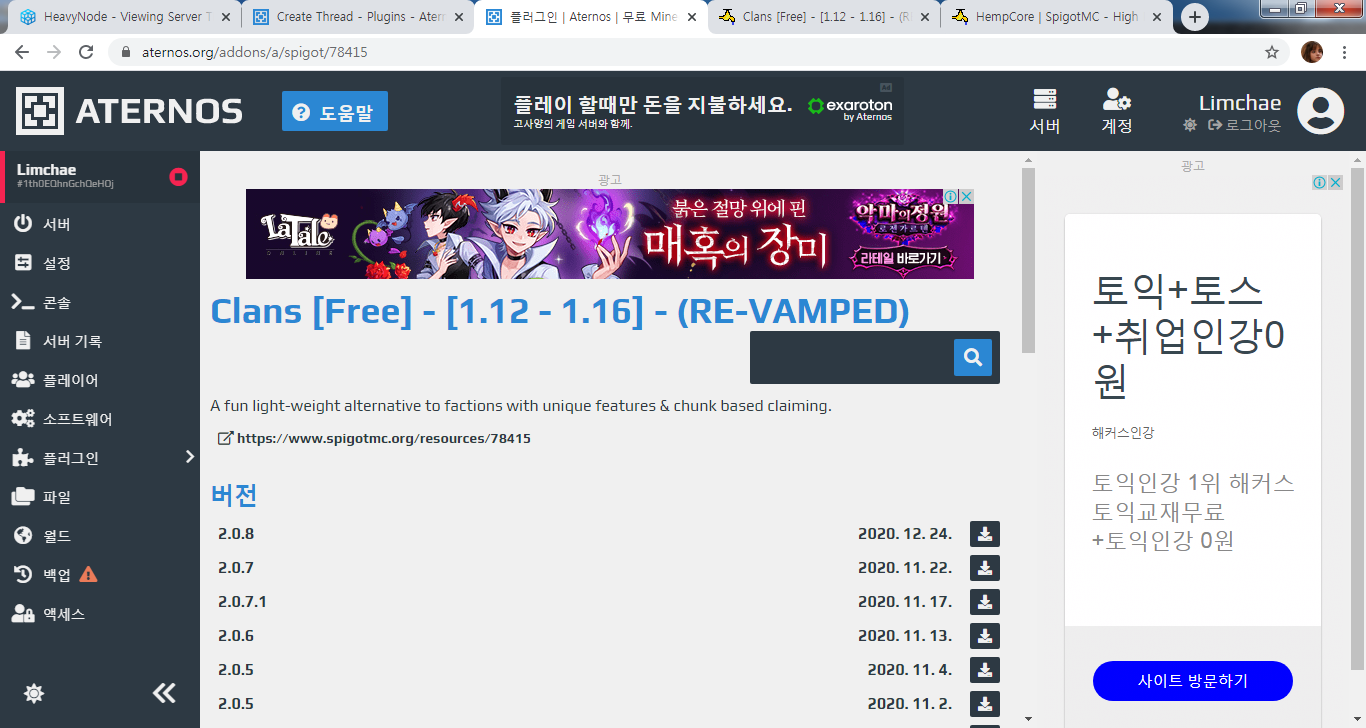Close the HeavyNode browser tab
The width and height of the screenshot is (1366, 728).
(x=225, y=17)
